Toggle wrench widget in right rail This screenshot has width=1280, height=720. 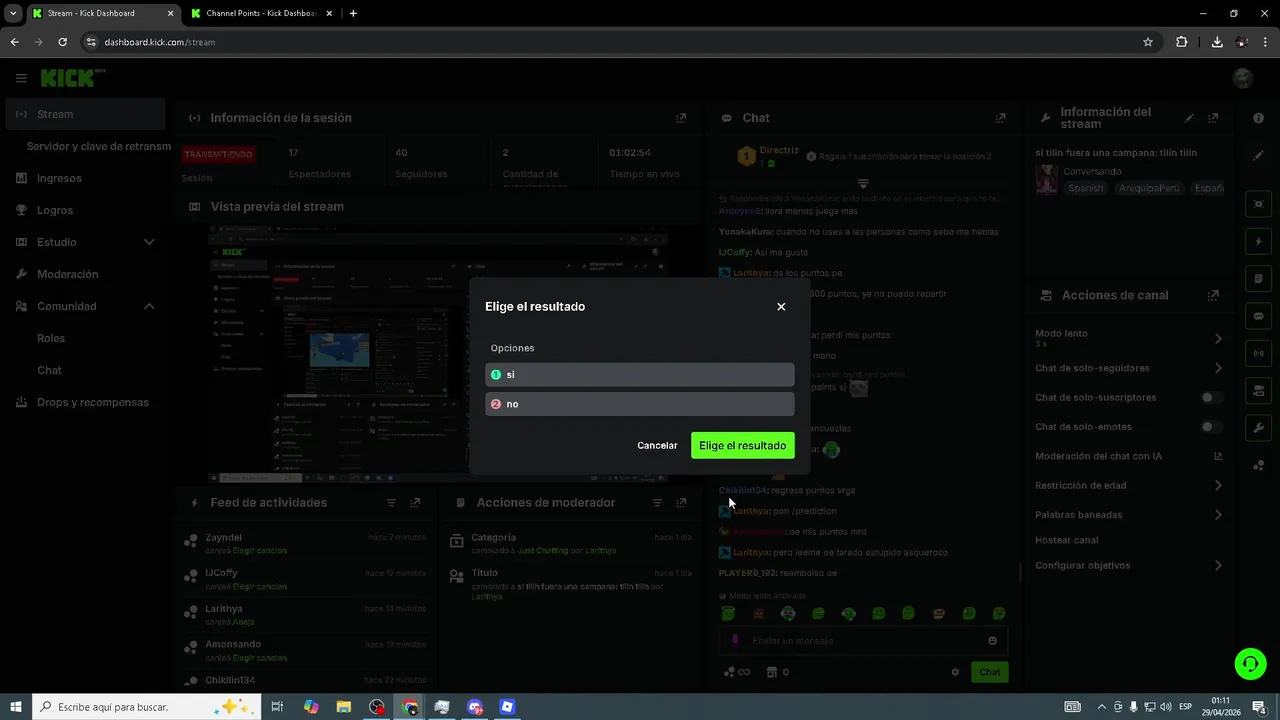(x=1259, y=428)
